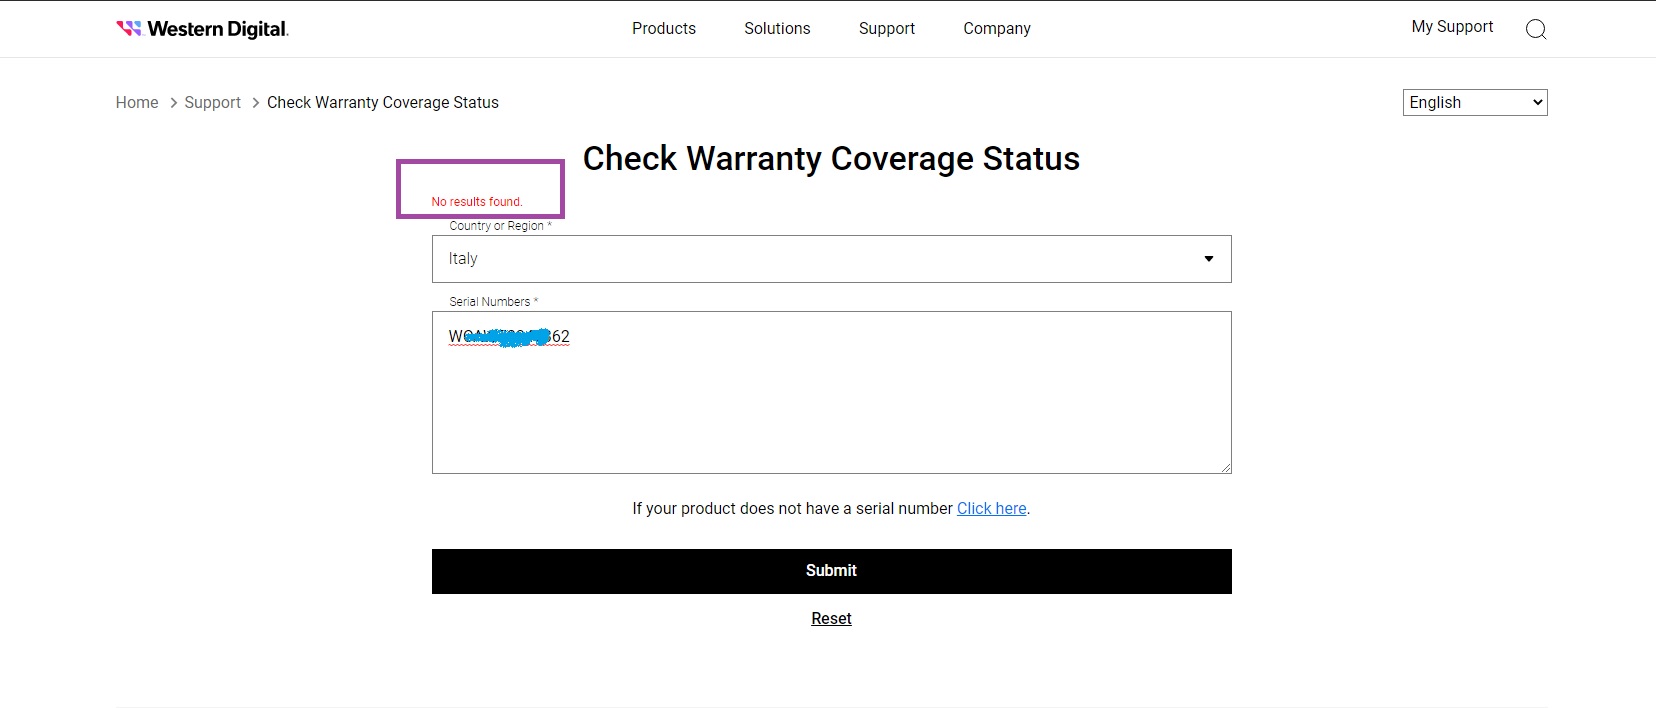Open the Company menu
Image resolution: width=1656 pixels, height=708 pixels.
click(x=997, y=29)
